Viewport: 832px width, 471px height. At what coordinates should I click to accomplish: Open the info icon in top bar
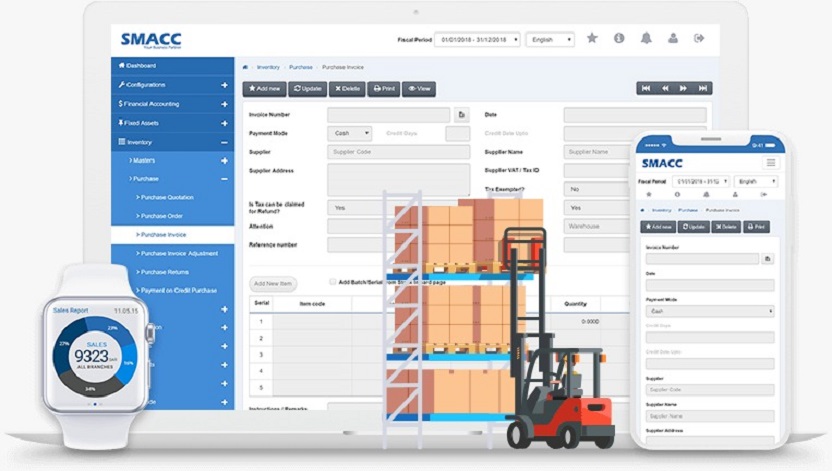coord(619,38)
